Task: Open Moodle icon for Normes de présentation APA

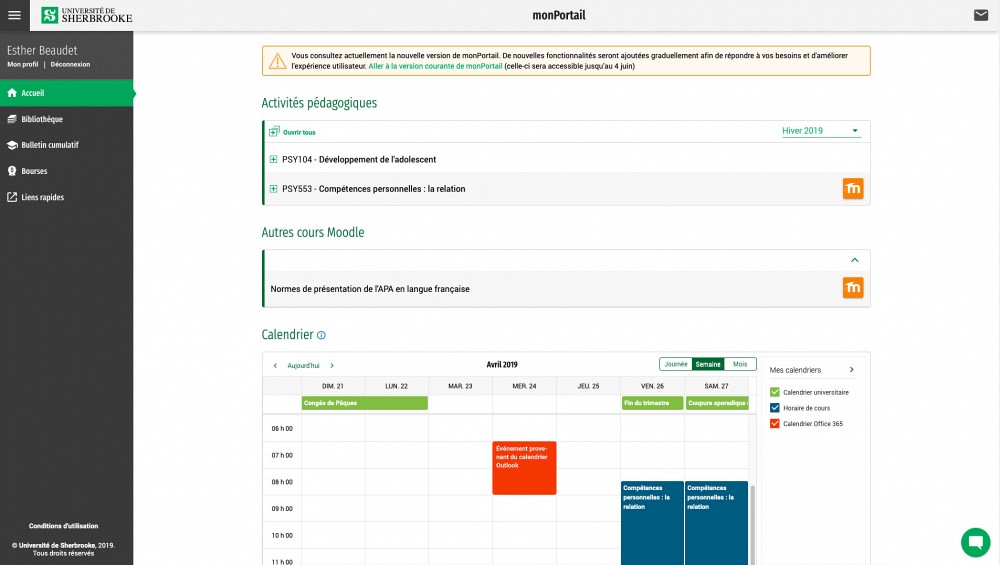Action: [853, 289]
